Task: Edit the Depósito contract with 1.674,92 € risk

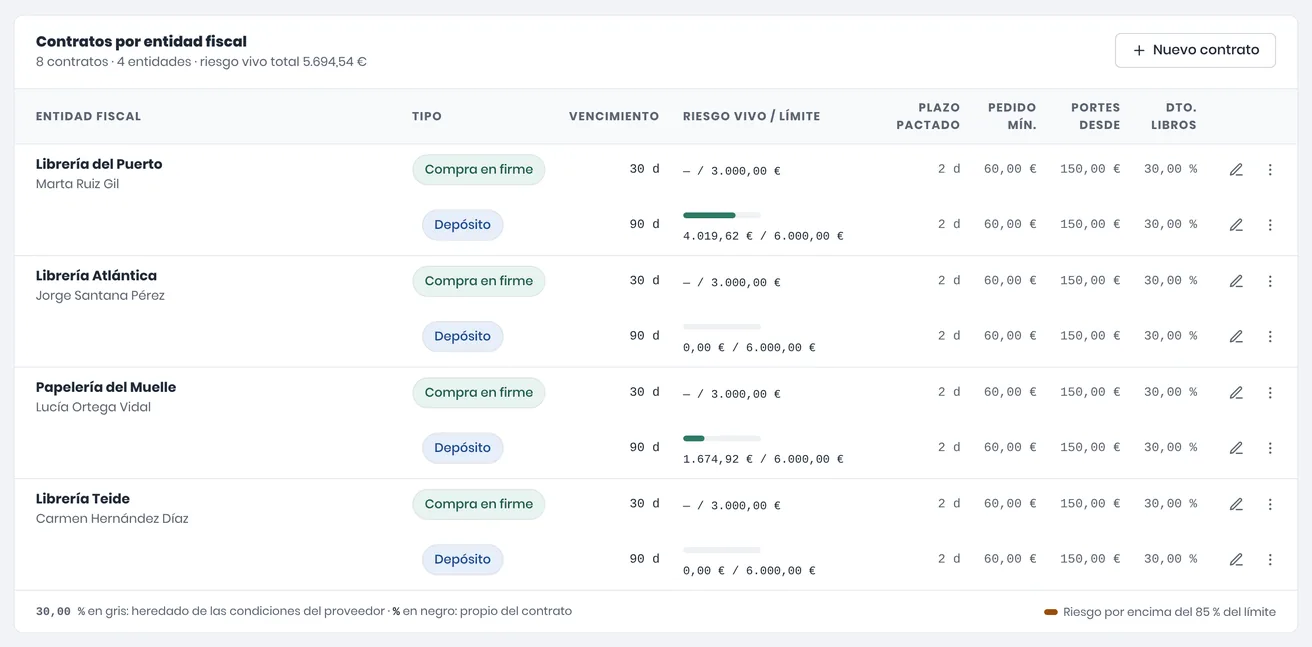Action: [x=1236, y=448]
